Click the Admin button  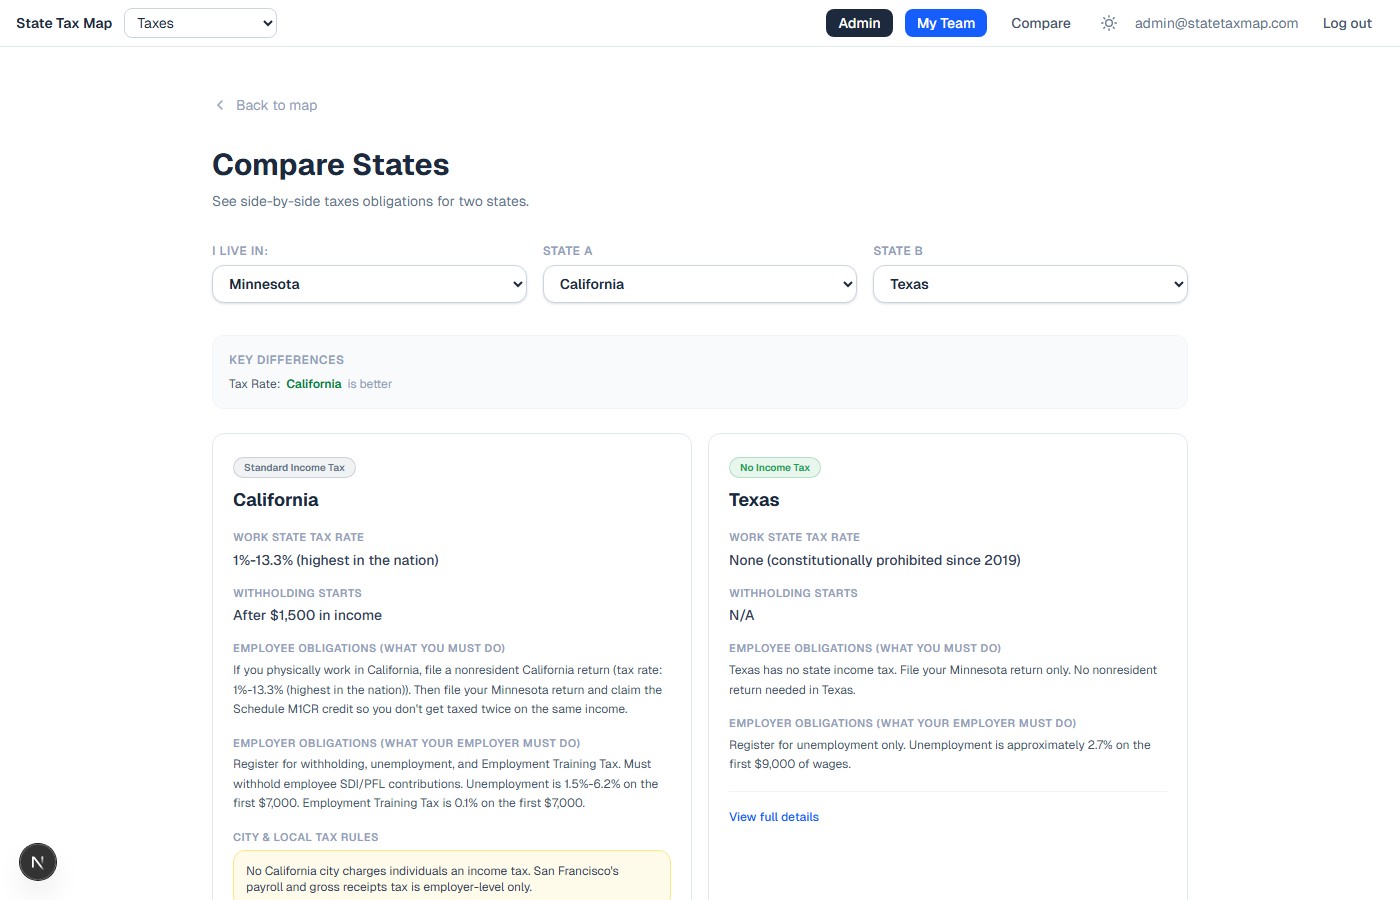point(859,23)
